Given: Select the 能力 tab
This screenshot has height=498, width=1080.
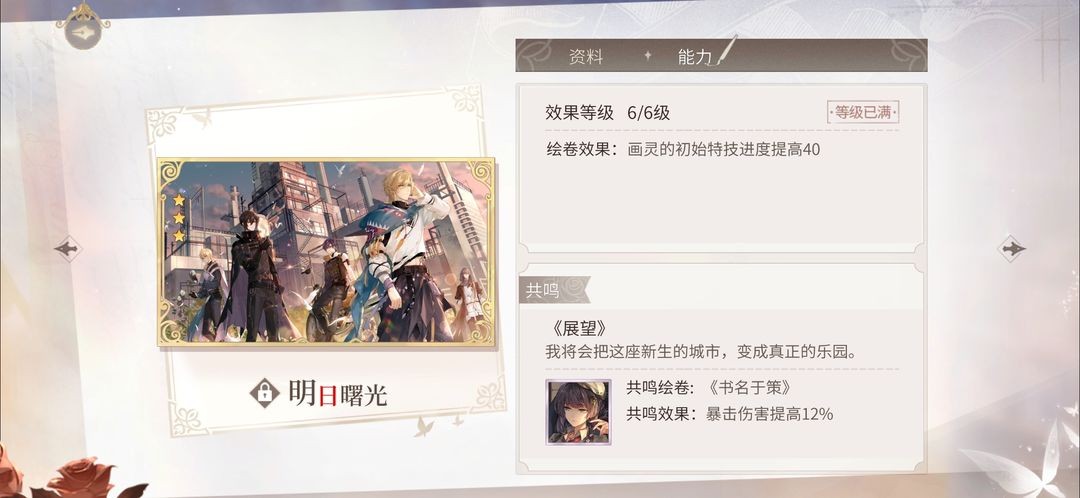Looking at the screenshot, I should (x=694, y=57).
